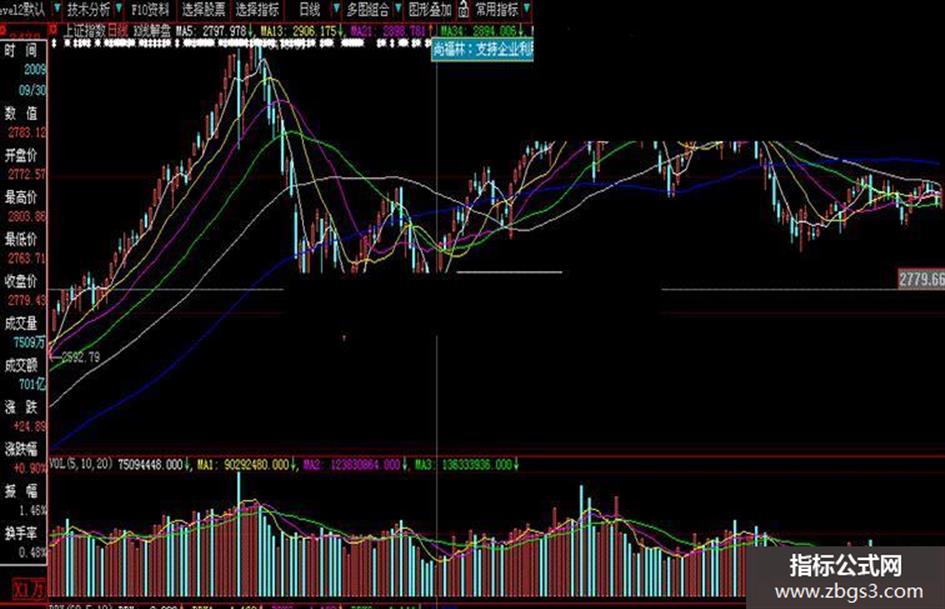This screenshot has width=945, height=609.
Task: Click the 最低价 value 2763.71
Action: pos(26,258)
